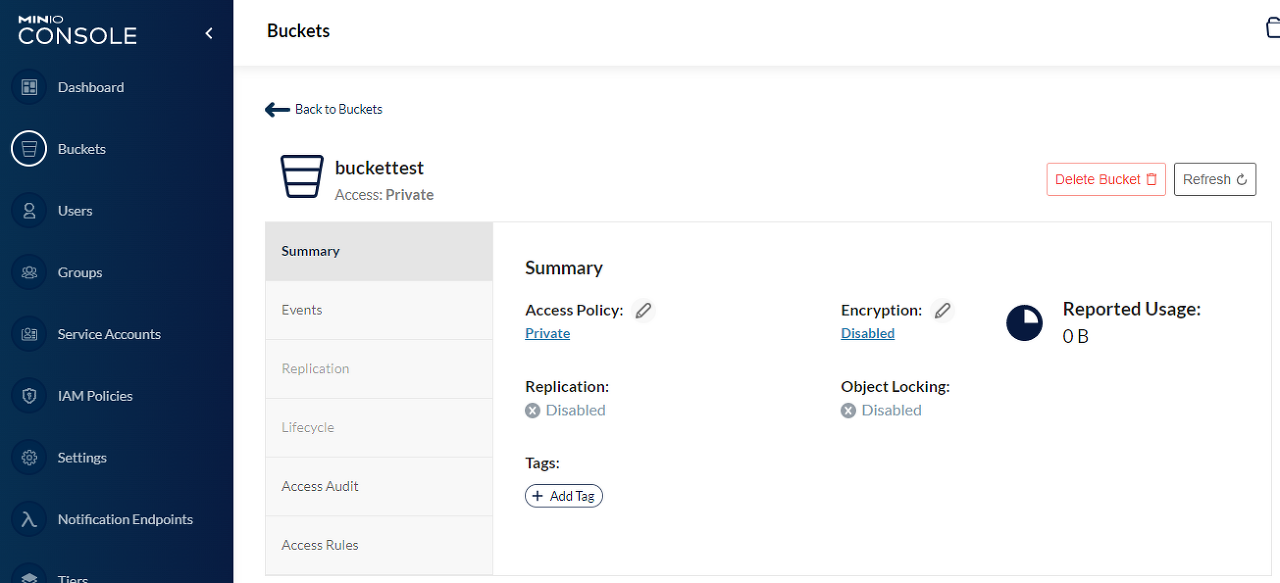Click the Buckets page heading
The height and width of the screenshot is (583, 1280).
(x=298, y=31)
